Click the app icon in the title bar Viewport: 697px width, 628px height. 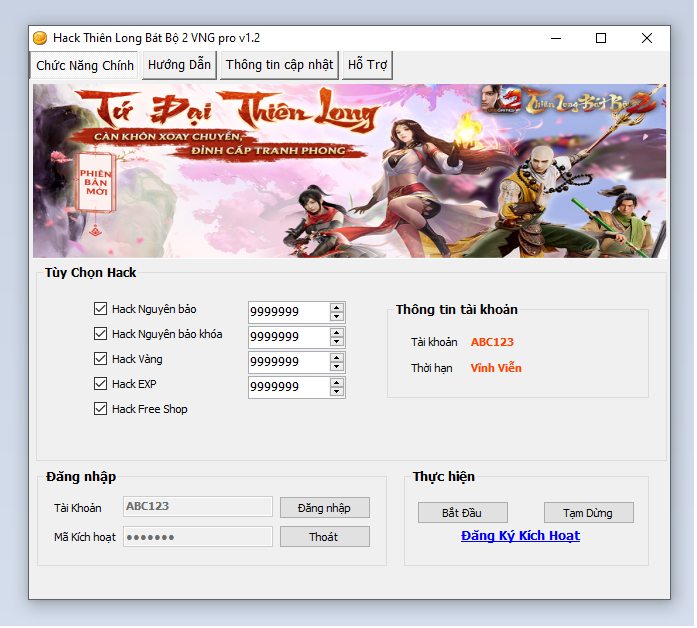[x=40, y=38]
